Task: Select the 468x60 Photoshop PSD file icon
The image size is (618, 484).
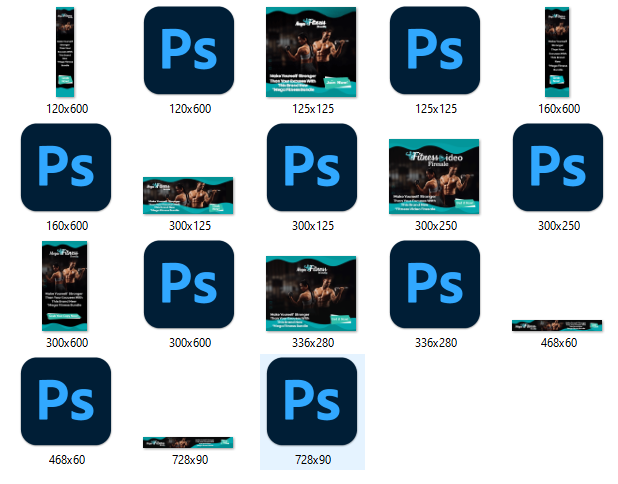Action: tap(66, 402)
